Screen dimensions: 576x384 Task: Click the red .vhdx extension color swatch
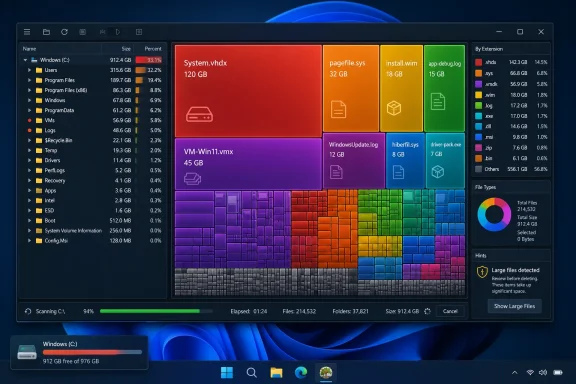(x=478, y=62)
